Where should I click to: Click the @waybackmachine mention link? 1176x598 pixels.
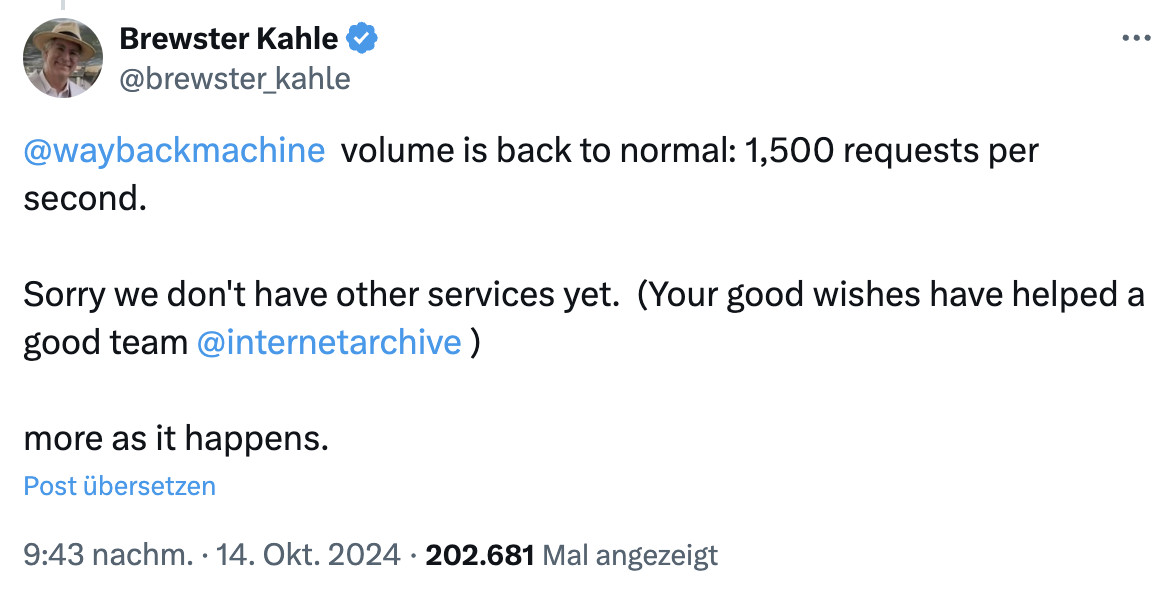pyautogui.click(x=172, y=150)
